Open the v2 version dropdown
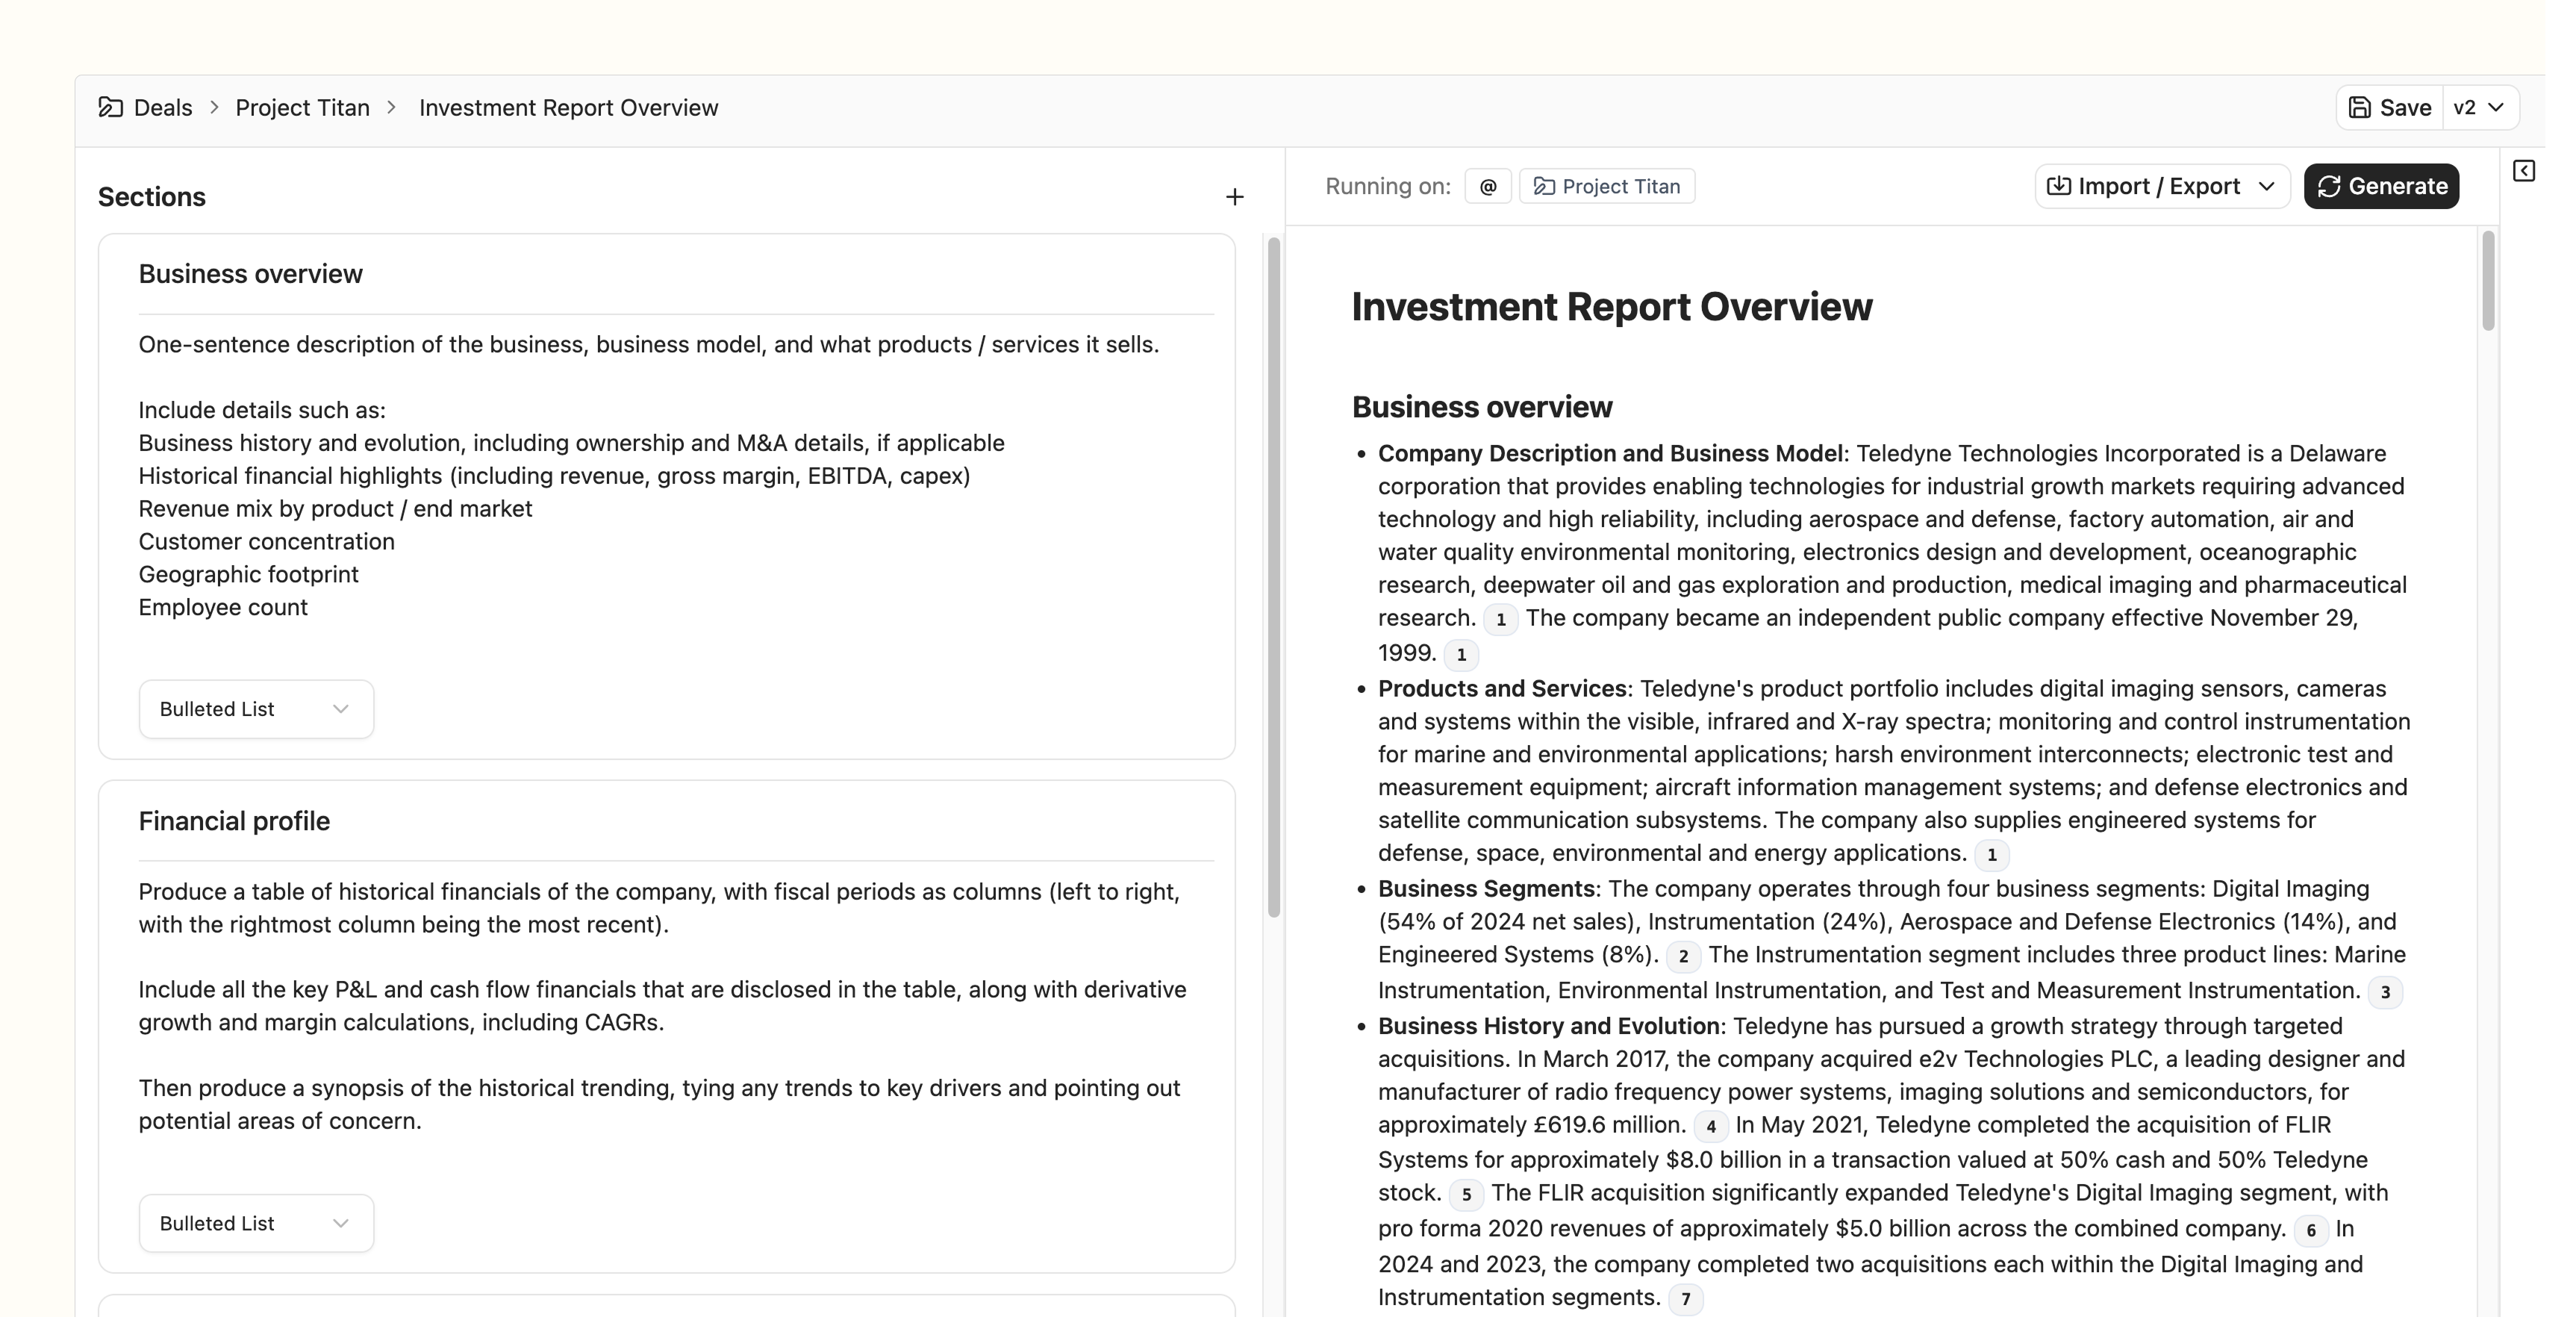This screenshot has width=2576, height=1323. pyautogui.click(x=2479, y=108)
